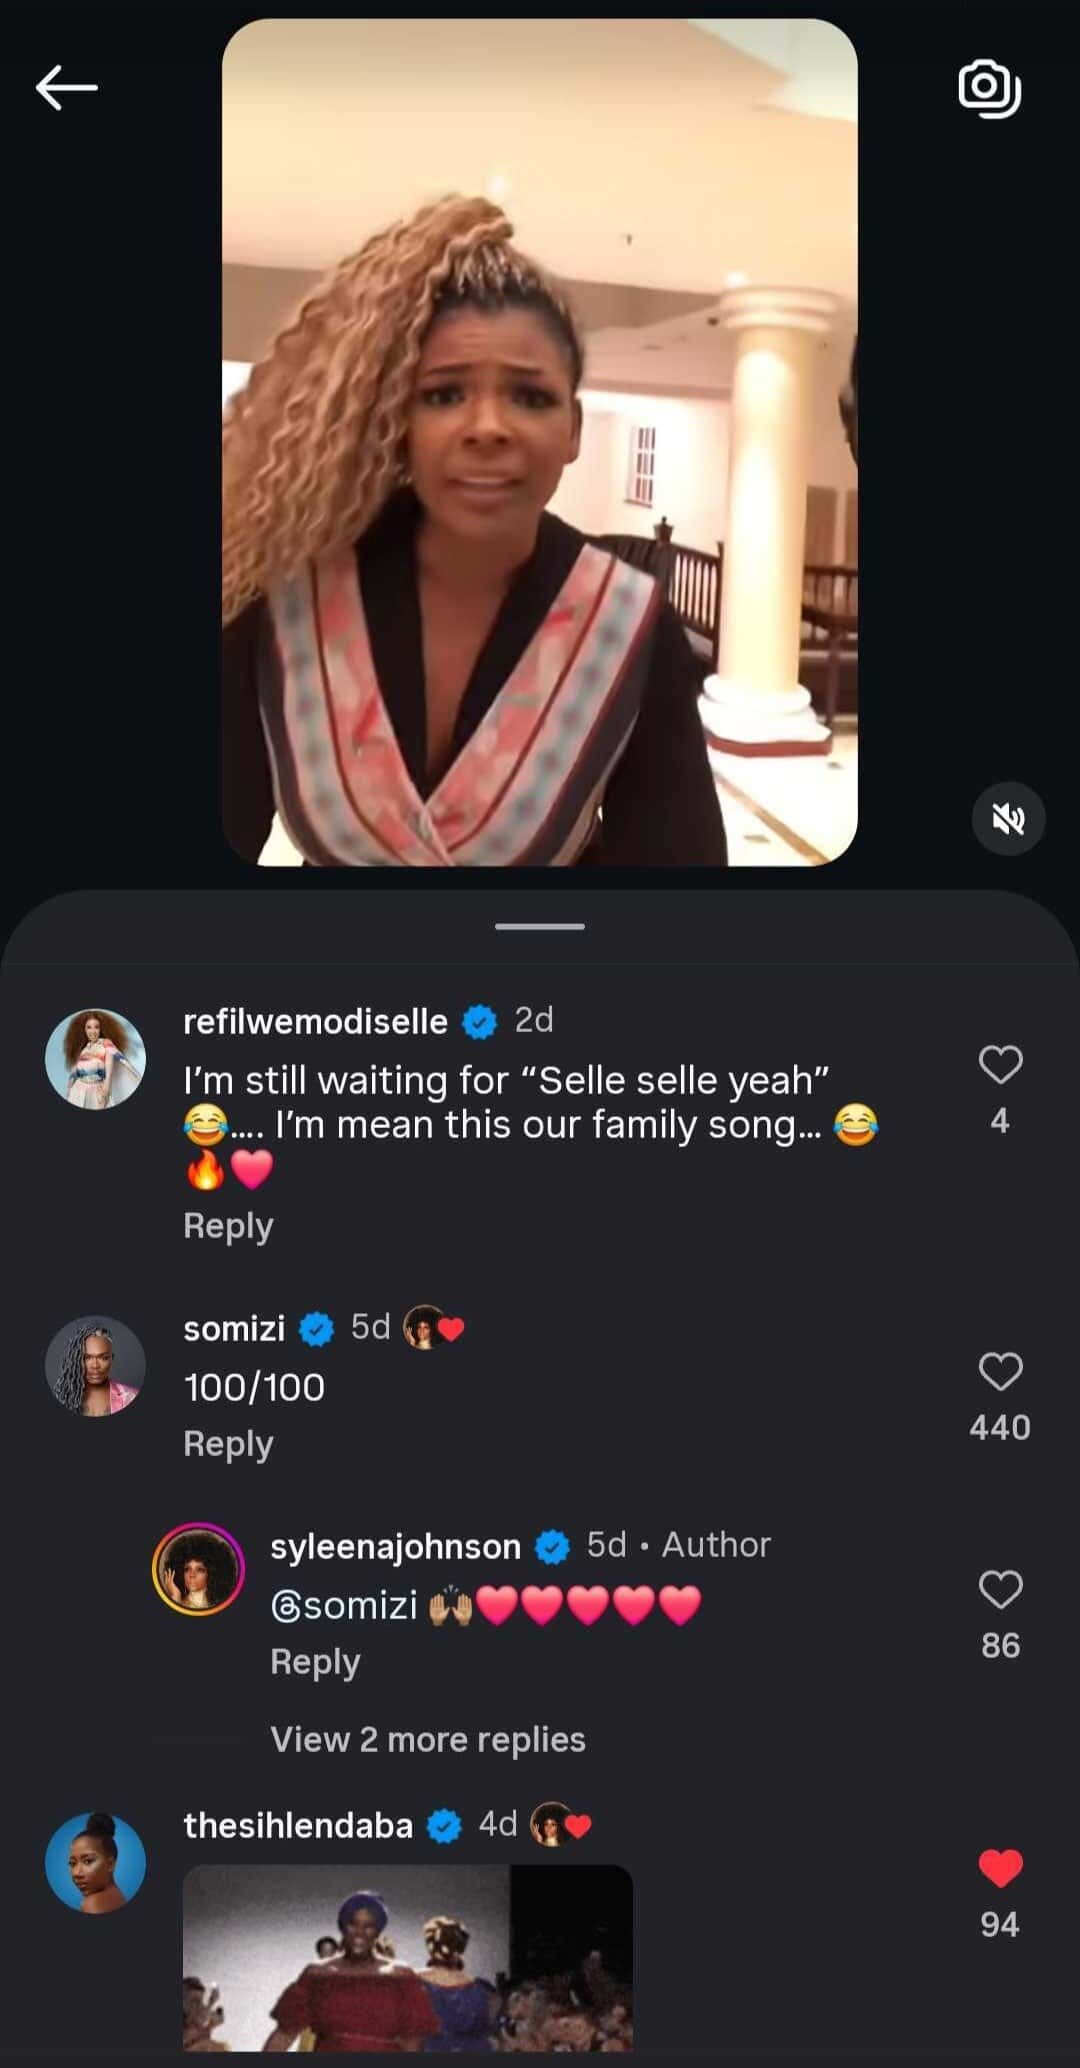The height and width of the screenshot is (2068, 1080).
Task: Open the GIF in thesihlendaba's comment
Action: [x=407, y=1956]
